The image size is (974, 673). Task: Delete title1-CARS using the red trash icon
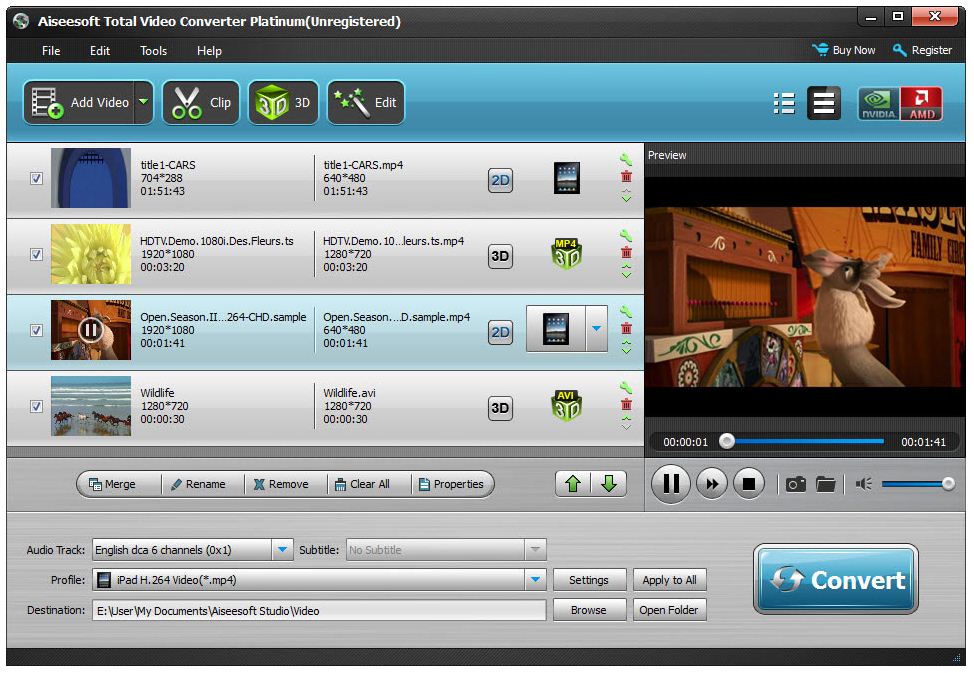(626, 176)
